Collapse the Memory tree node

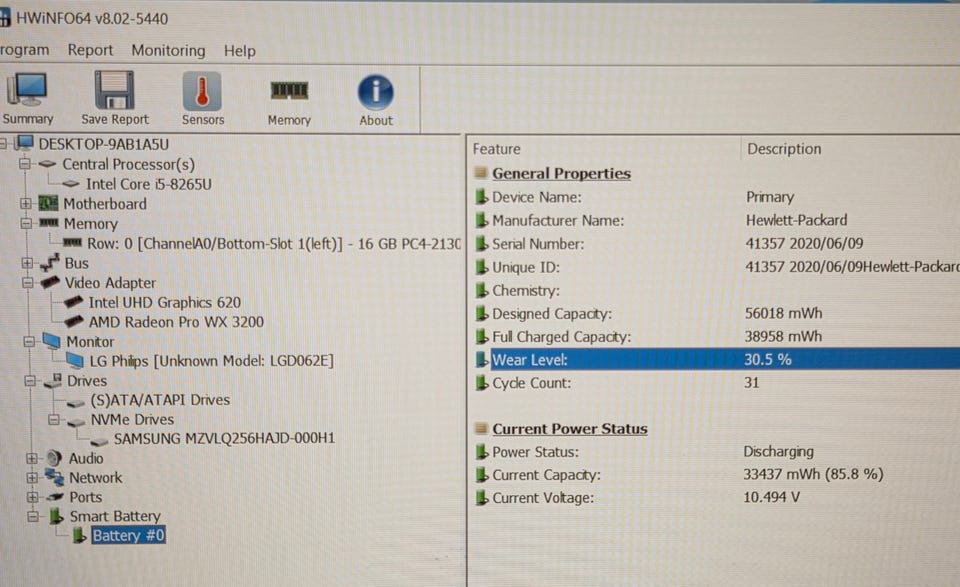pos(26,223)
